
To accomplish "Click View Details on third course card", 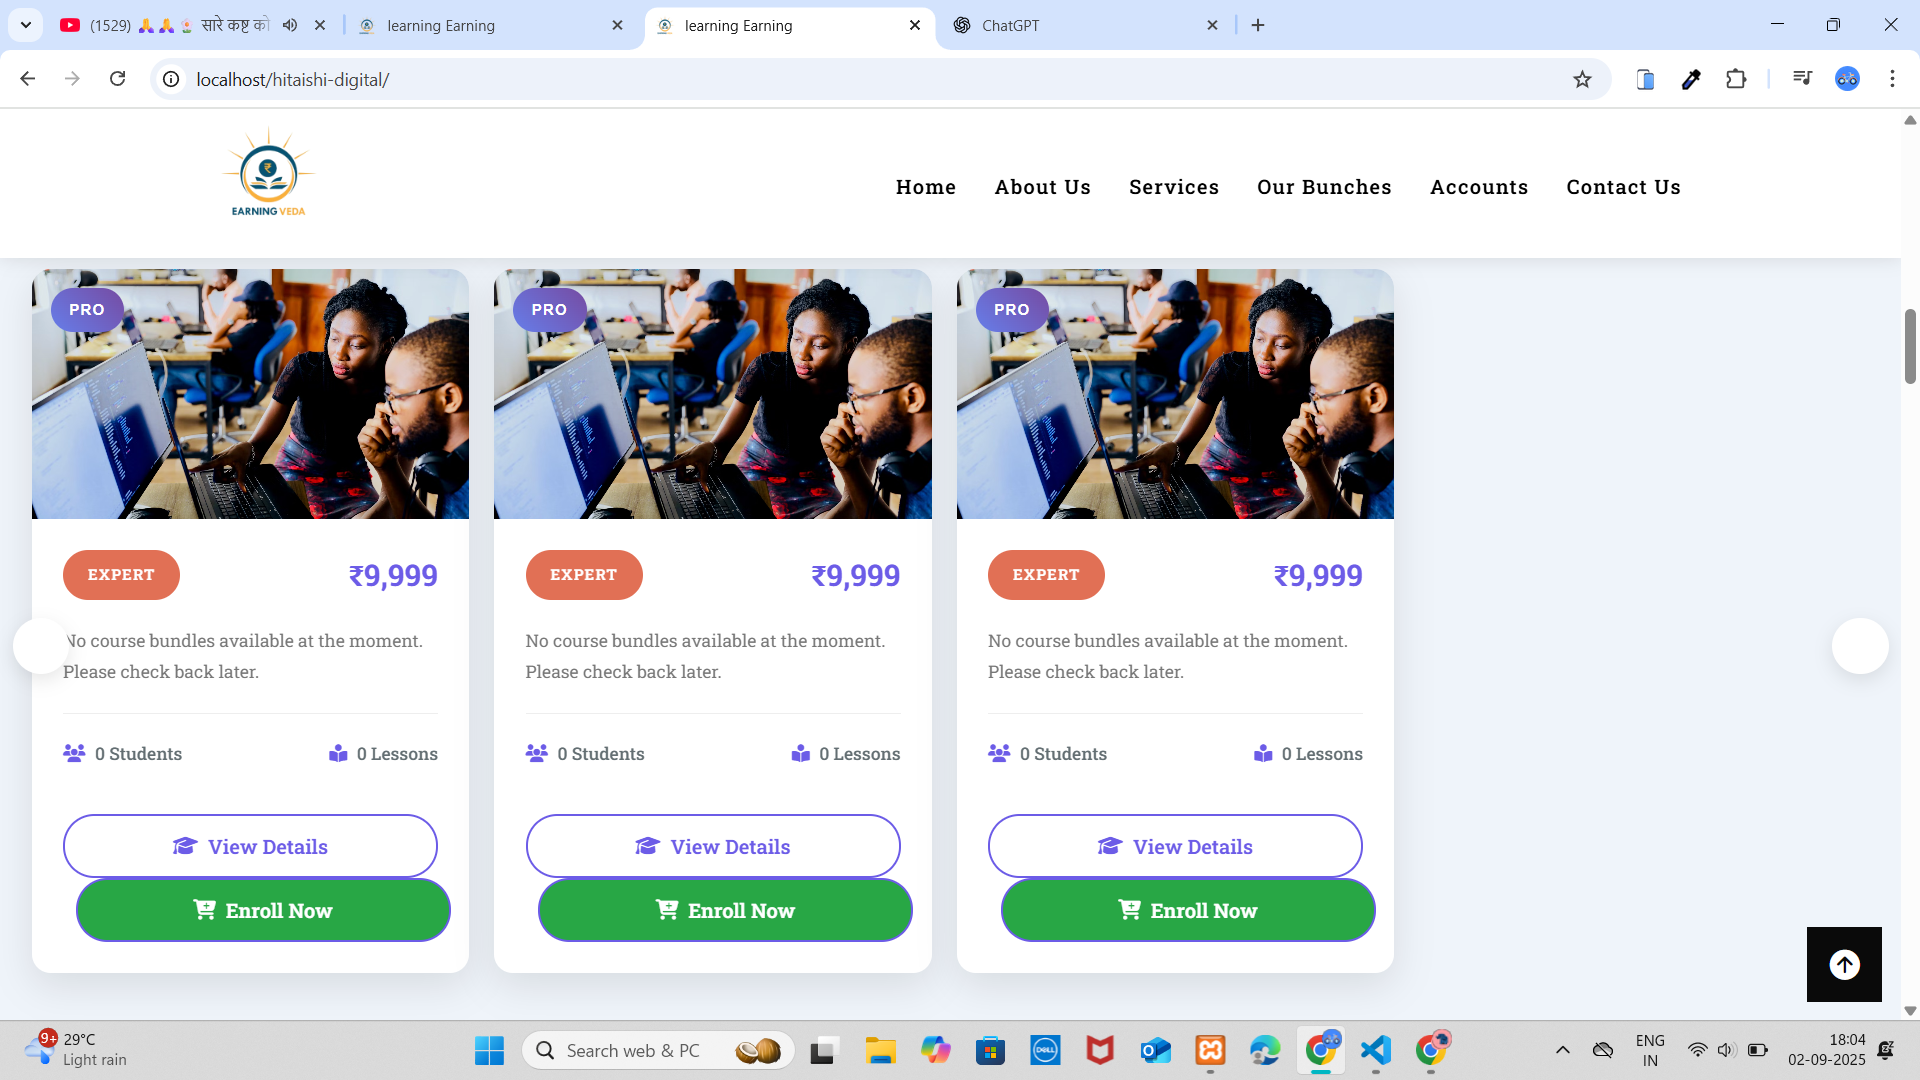I will click(1175, 846).
